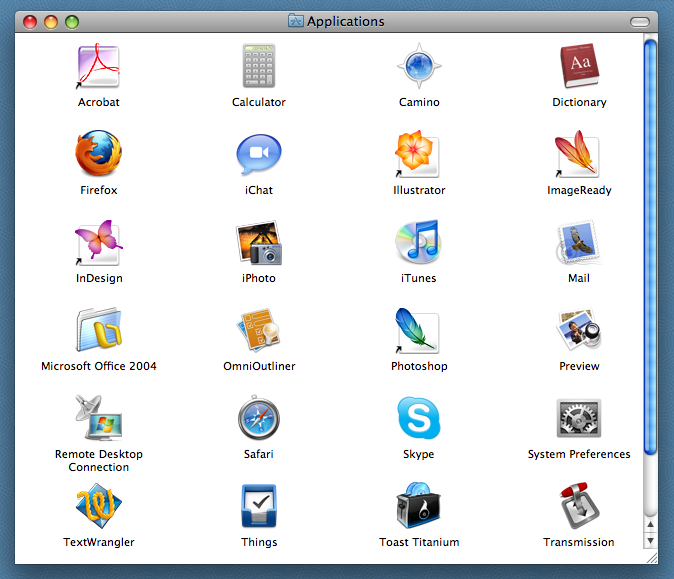Select the Skype application icon

coord(418,419)
